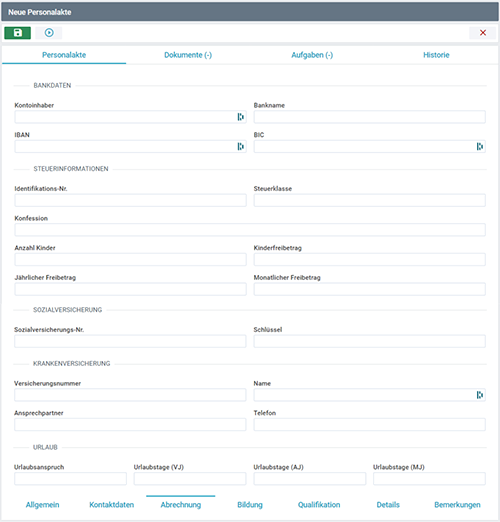
Task: Open the lookup icon in the Kontoinhaber field
Action: coord(240,117)
